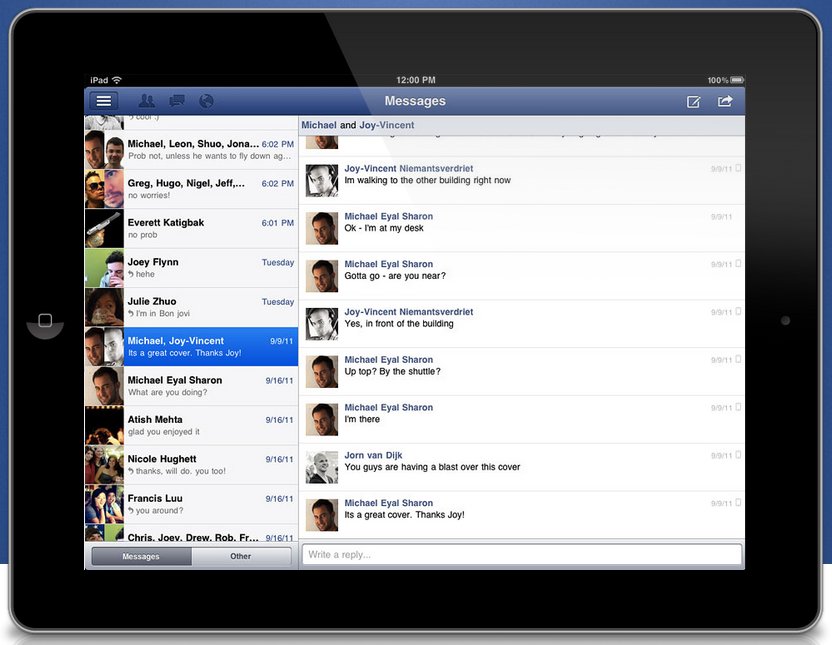Tap the device icon beside 'Up top? By the shuttle?'

738,359
